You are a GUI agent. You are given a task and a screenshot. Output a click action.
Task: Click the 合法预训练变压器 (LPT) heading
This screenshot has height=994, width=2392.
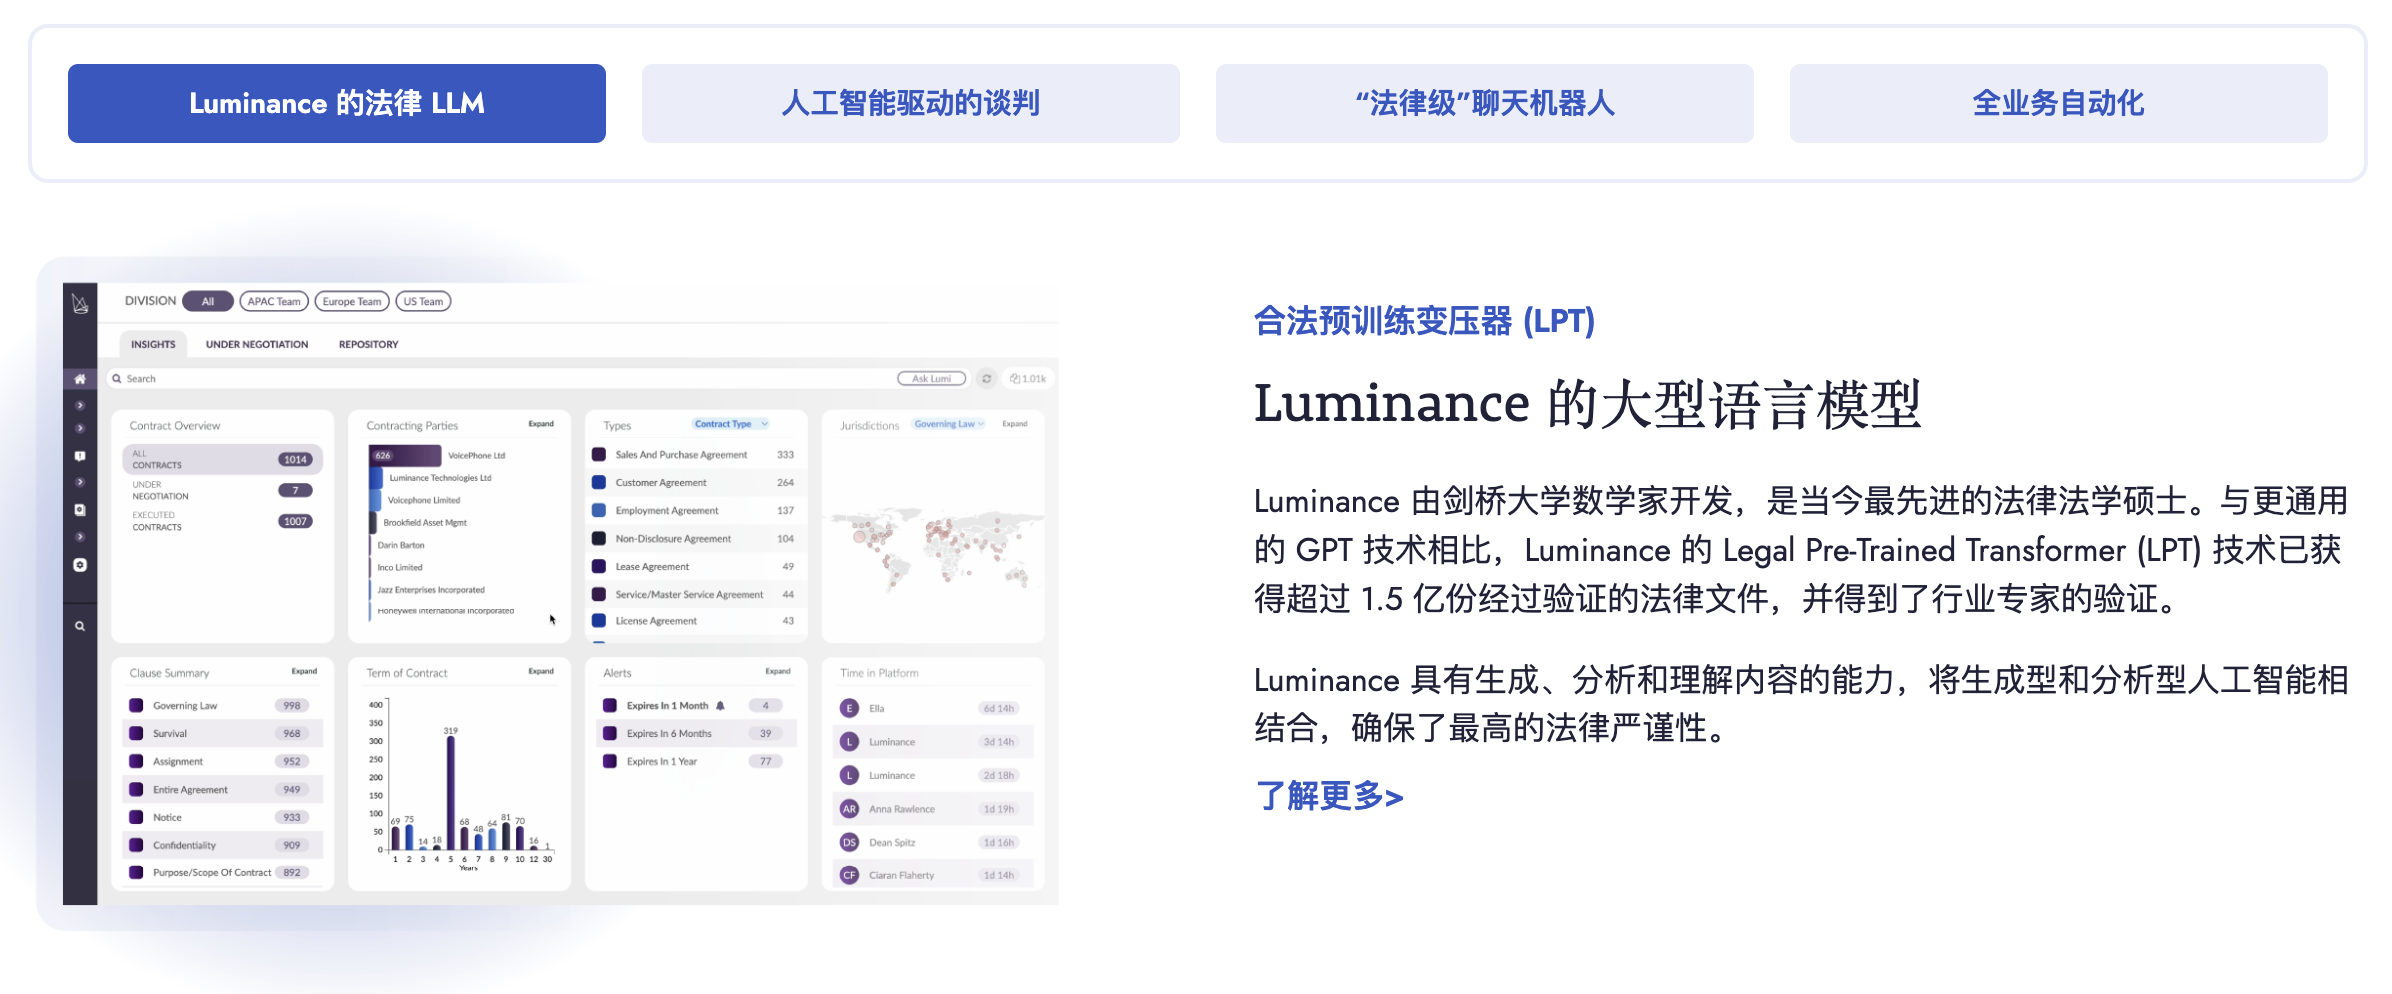click(x=1424, y=321)
